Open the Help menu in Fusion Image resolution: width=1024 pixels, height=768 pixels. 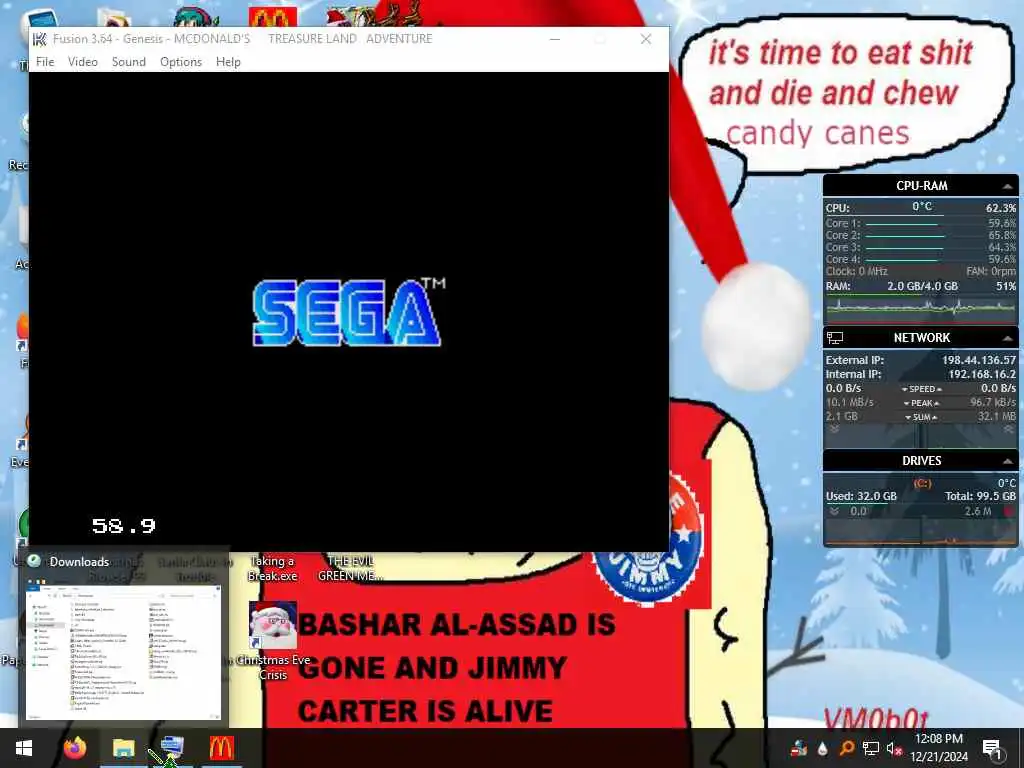click(x=228, y=62)
